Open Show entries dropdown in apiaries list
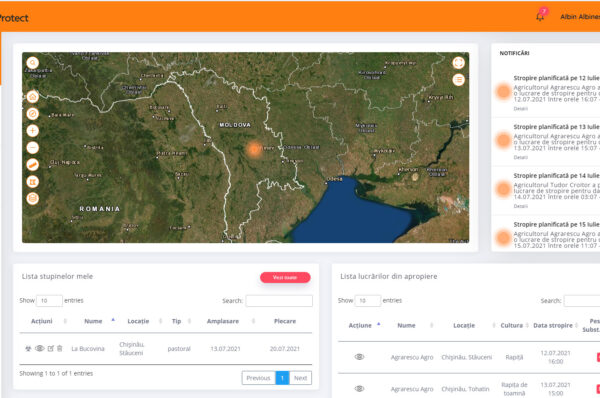The width and height of the screenshot is (600, 398). click(49, 300)
